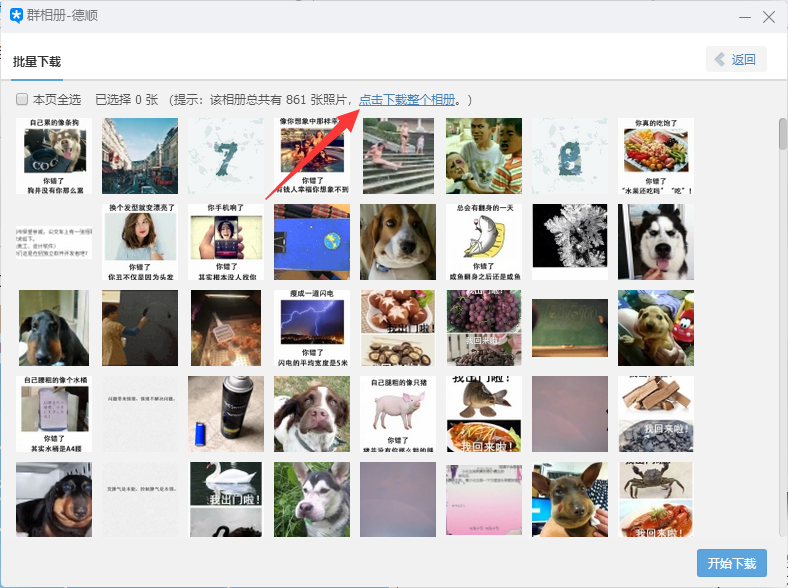Select the number 7 thumbnail
The height and width of the screenshot is (588, 788).
(226, 156)
